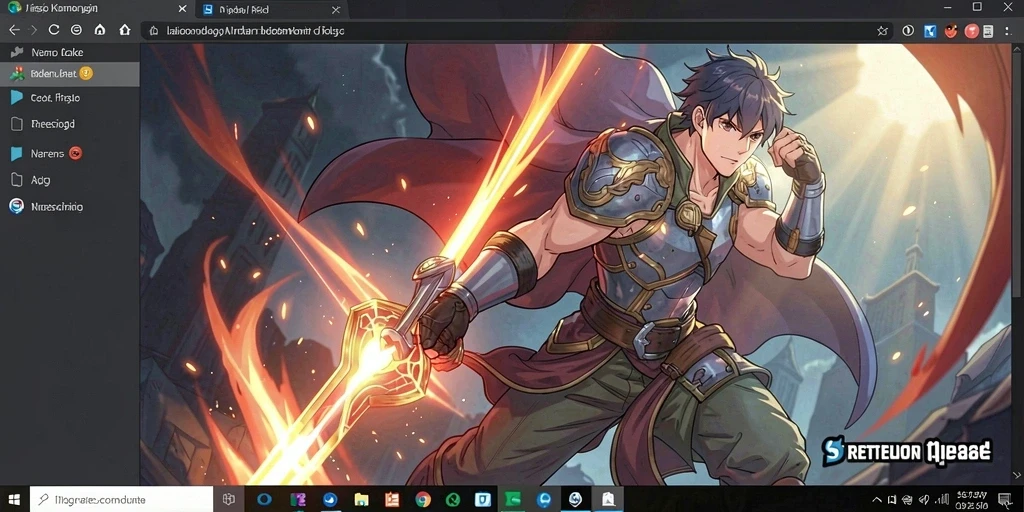Go back with the left arrow
Screen dimensions: 1024x512
tap(14, 30)
